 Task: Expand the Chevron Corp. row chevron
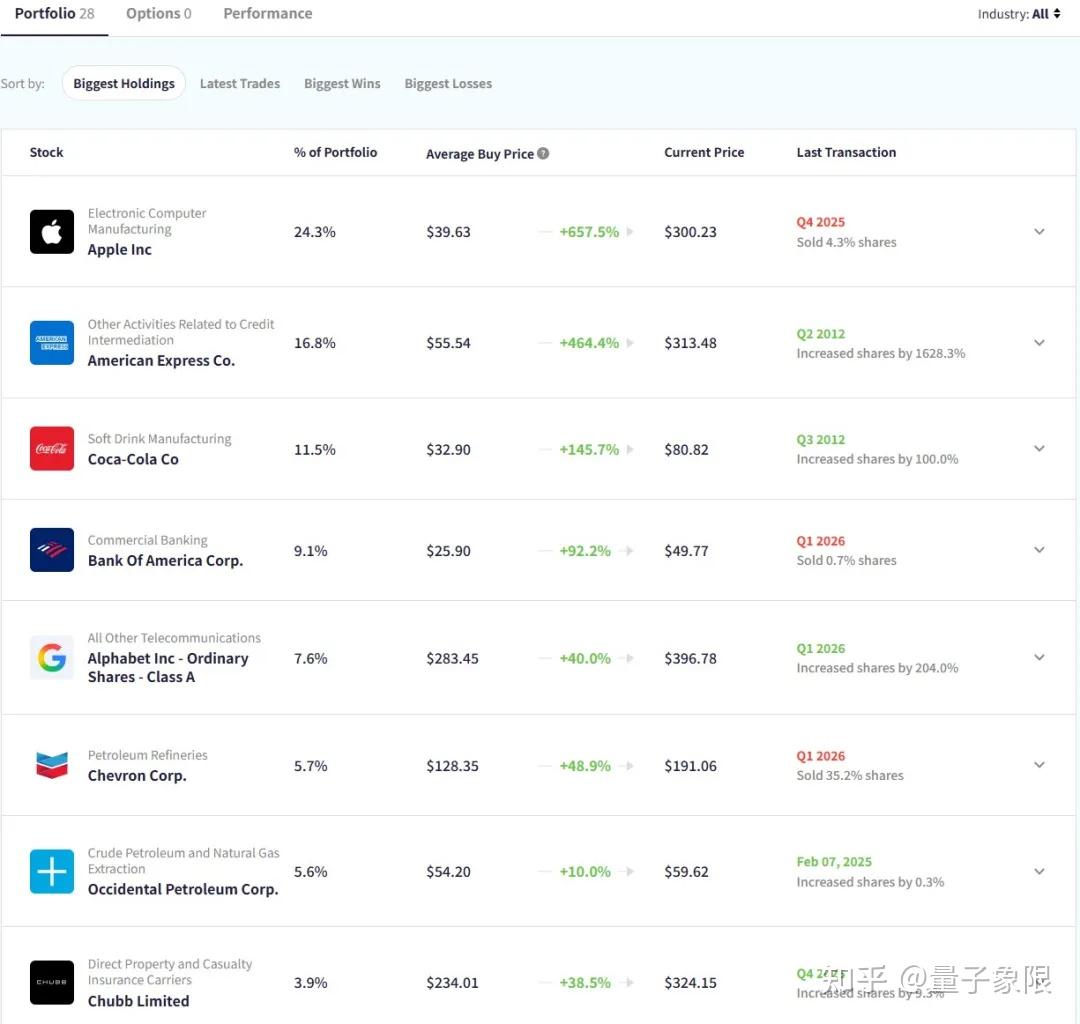pos(1039,764)
